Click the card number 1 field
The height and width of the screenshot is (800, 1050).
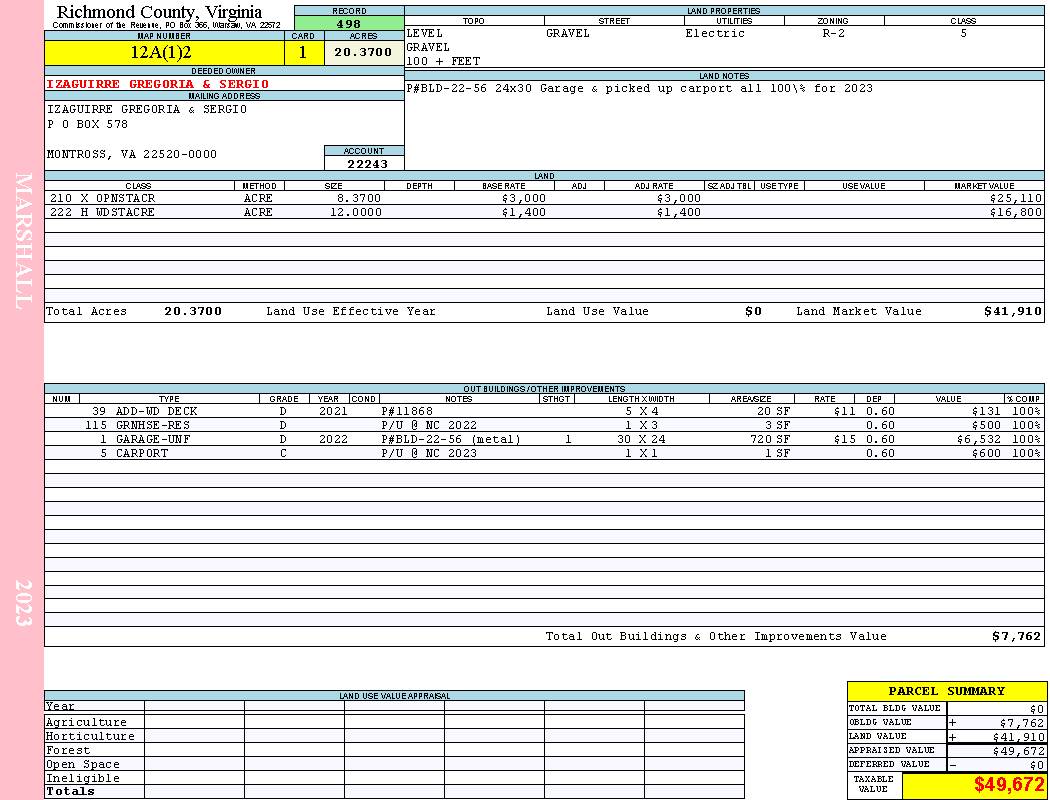(x=303, y=53)
